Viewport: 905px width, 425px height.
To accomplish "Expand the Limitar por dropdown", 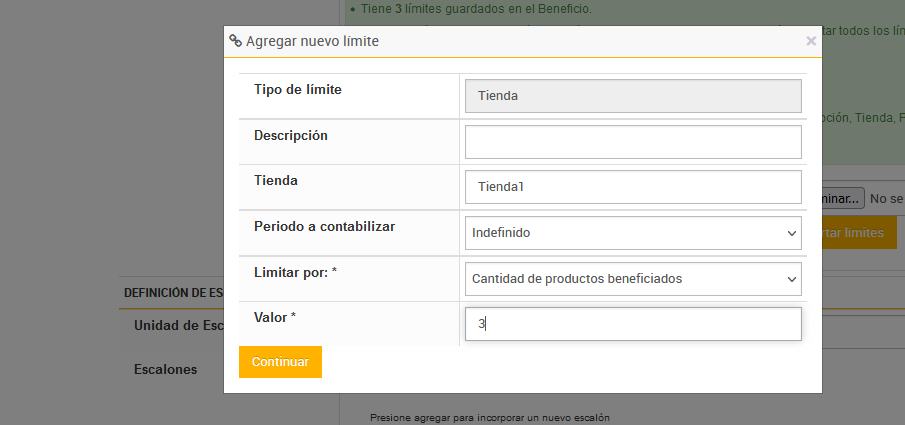I will click(633, 279).
